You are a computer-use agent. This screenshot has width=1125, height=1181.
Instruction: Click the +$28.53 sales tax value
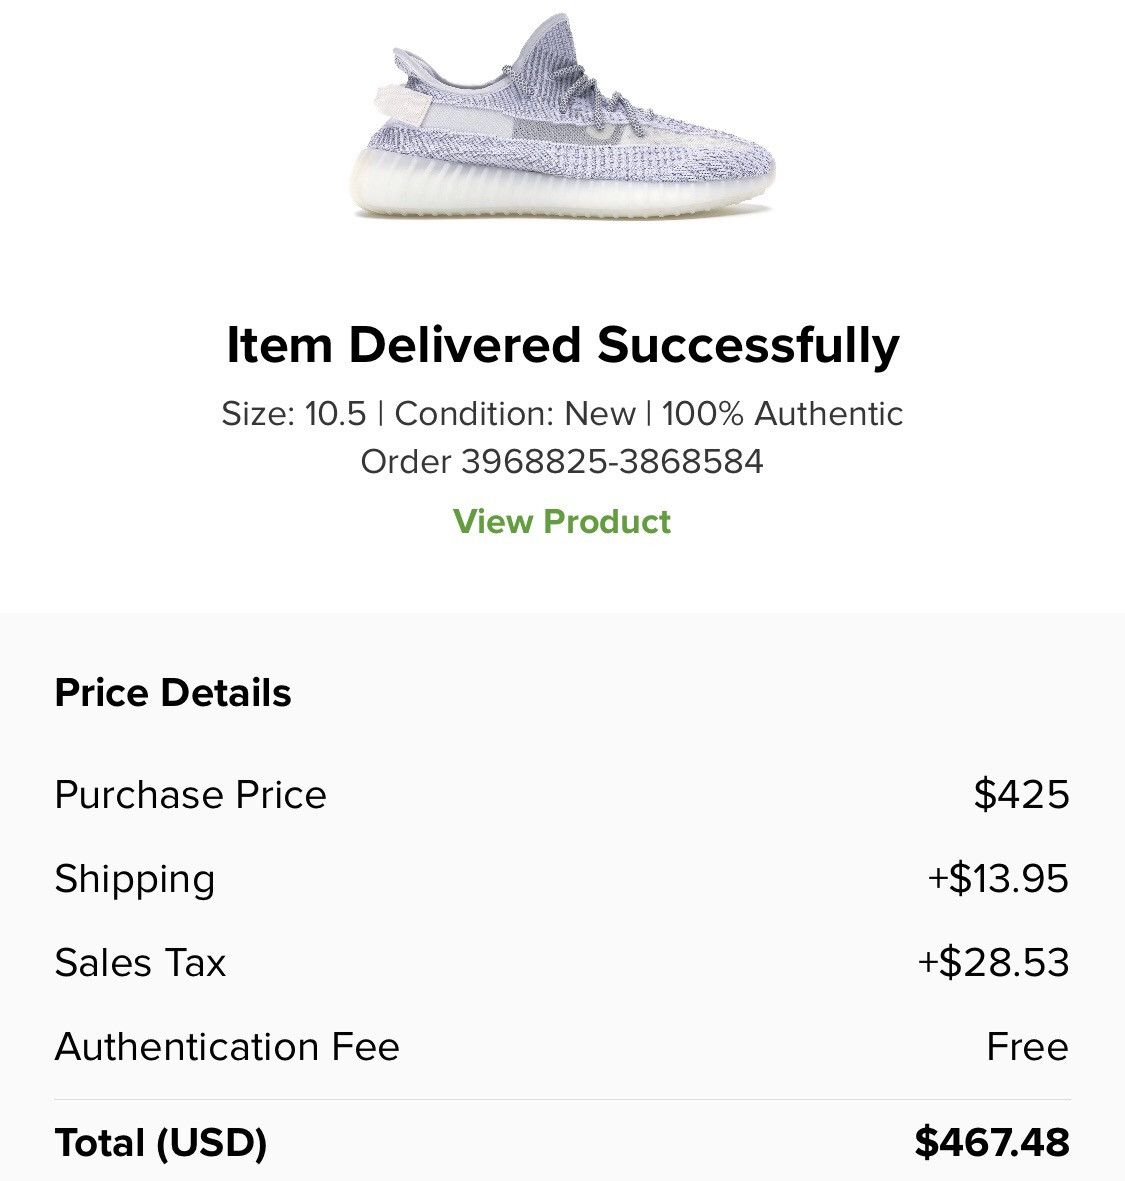[993, 963]
